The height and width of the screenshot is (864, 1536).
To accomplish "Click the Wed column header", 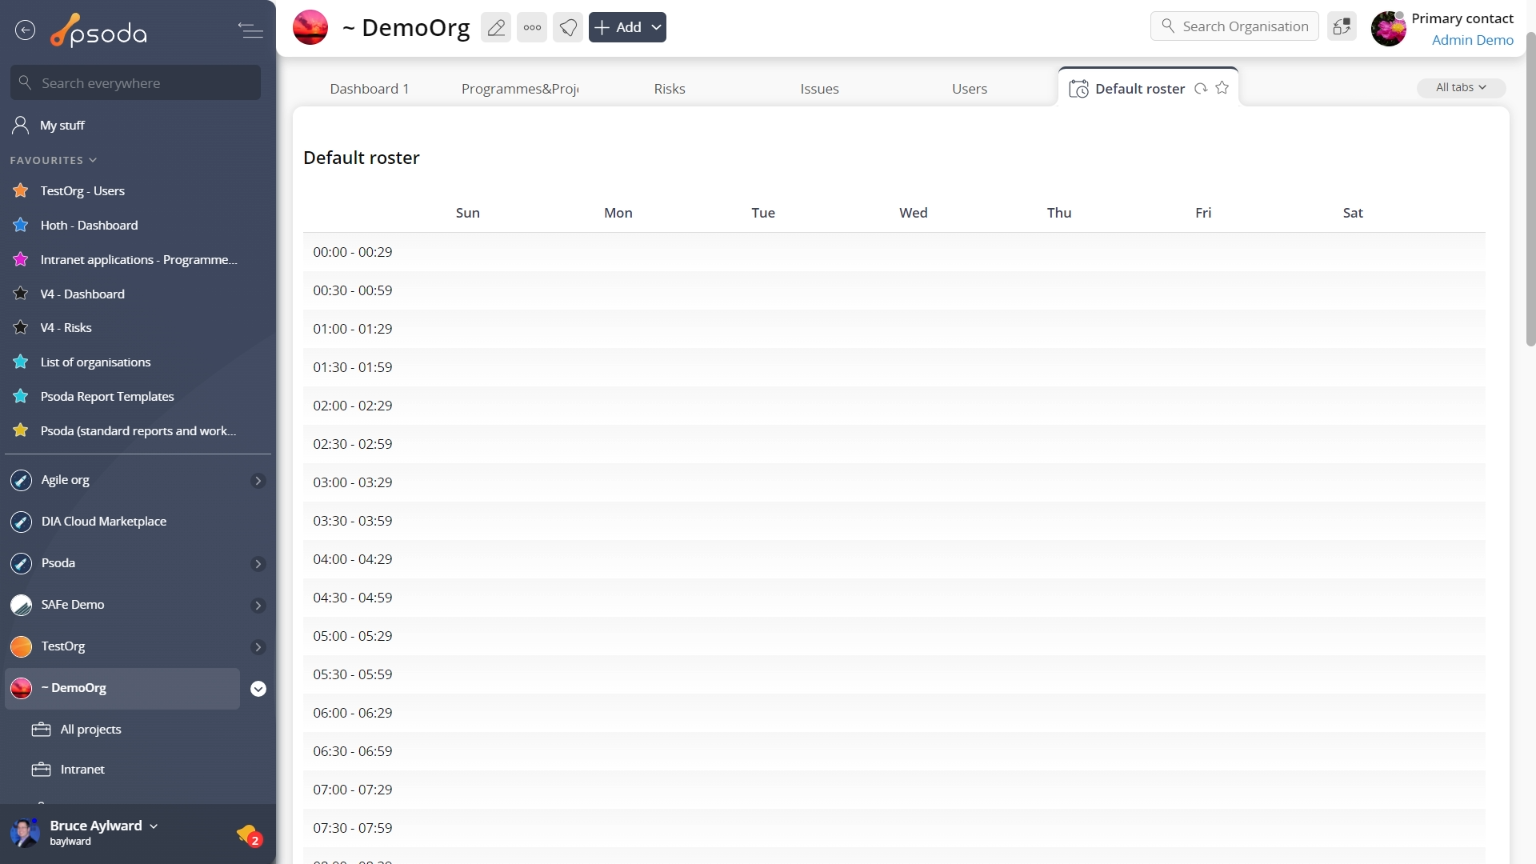I will click(913, 213).
